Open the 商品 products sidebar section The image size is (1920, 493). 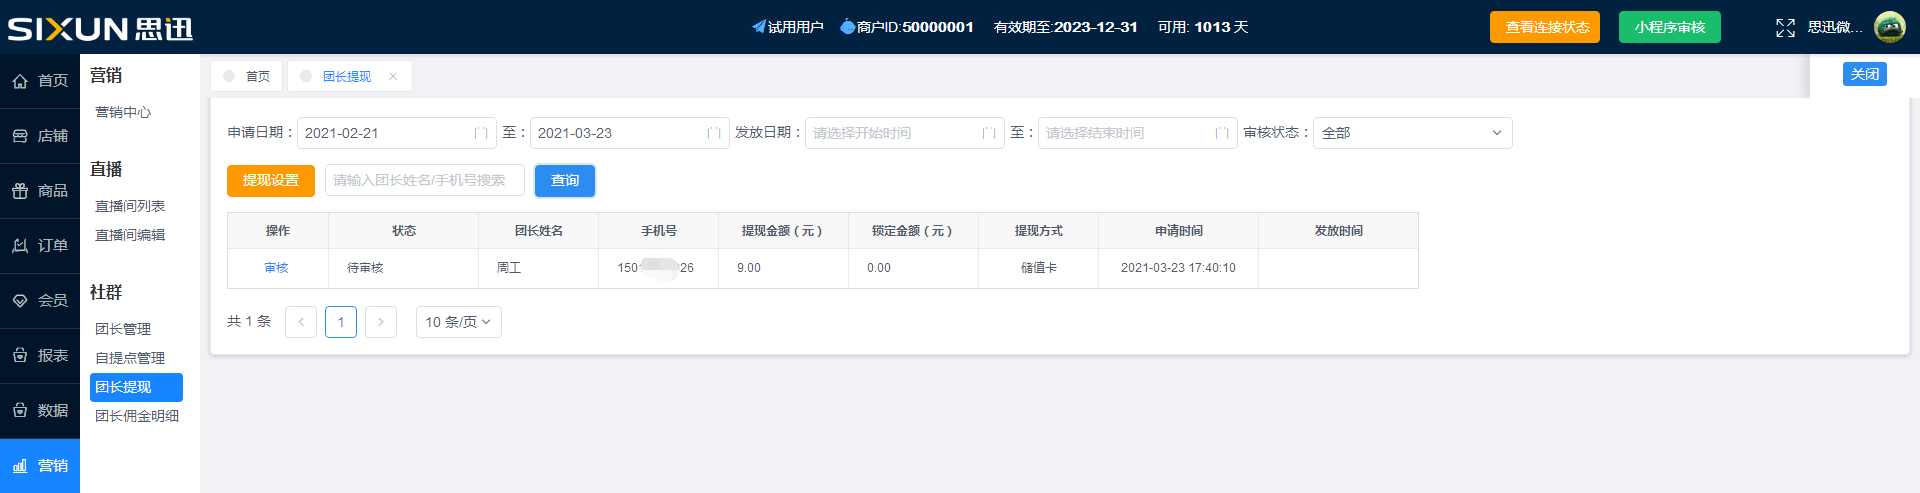pos(40,191)
